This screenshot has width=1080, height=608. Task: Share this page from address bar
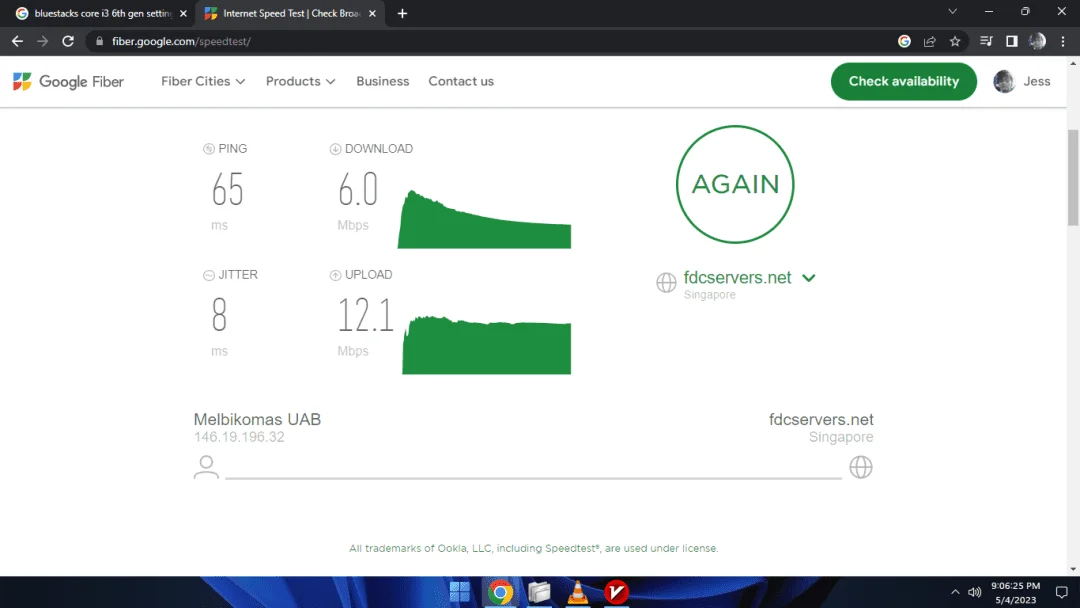pyautogui.click(x=929, y=41)
